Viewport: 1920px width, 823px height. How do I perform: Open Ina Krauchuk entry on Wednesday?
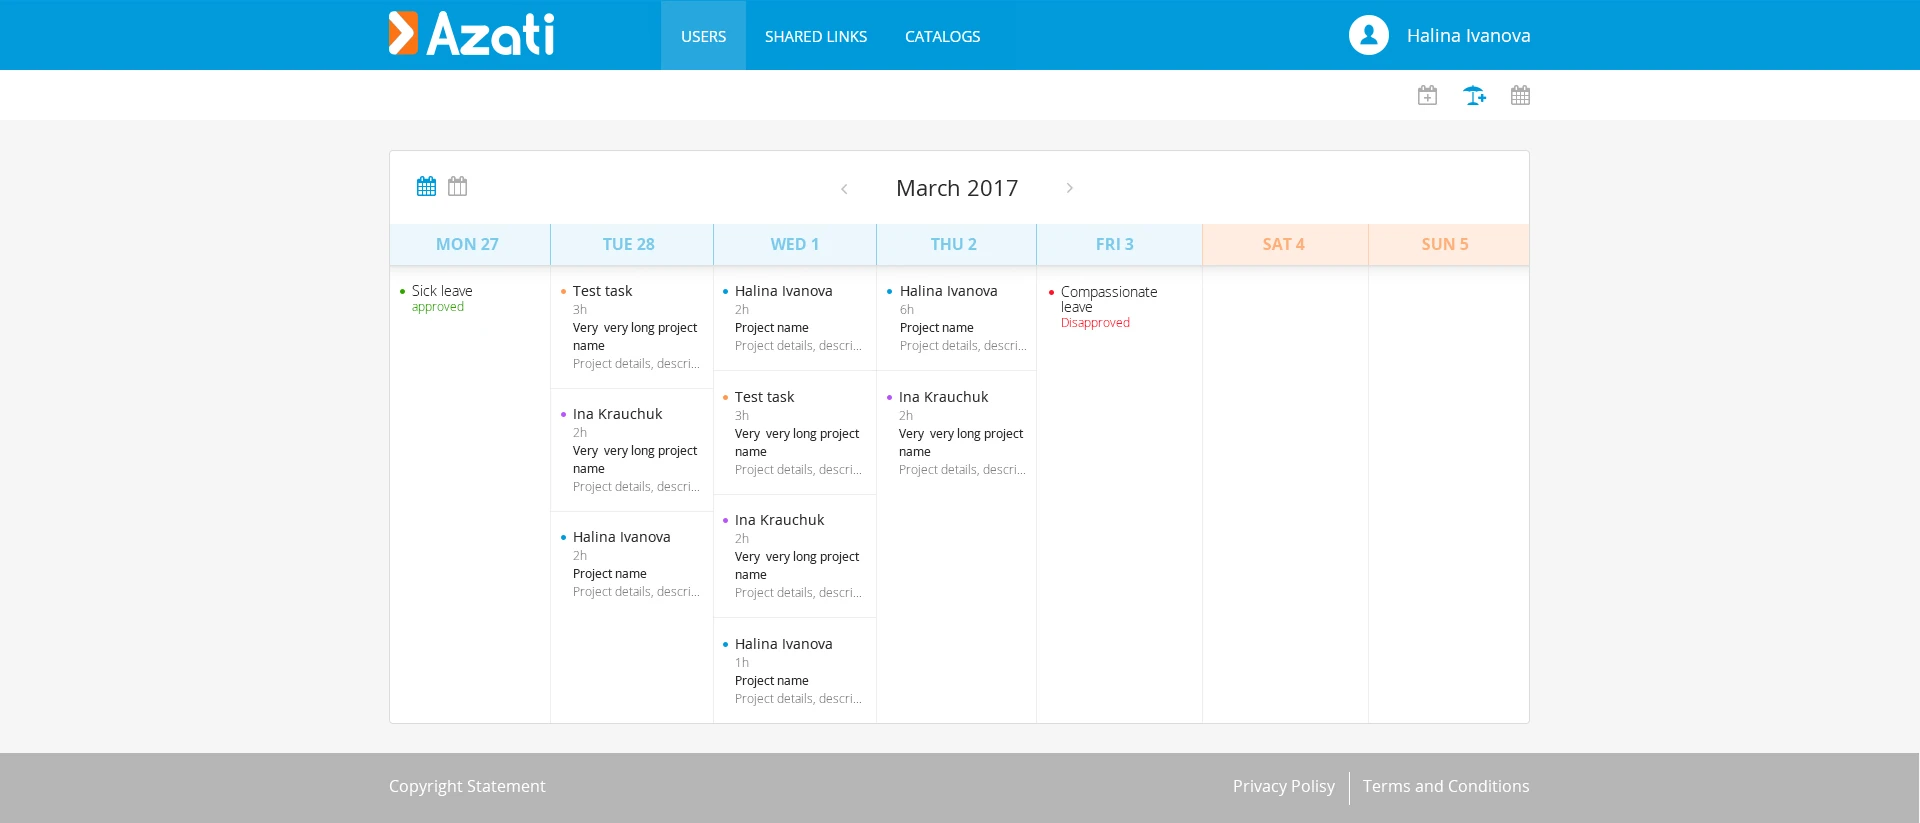tap(795, 556)
